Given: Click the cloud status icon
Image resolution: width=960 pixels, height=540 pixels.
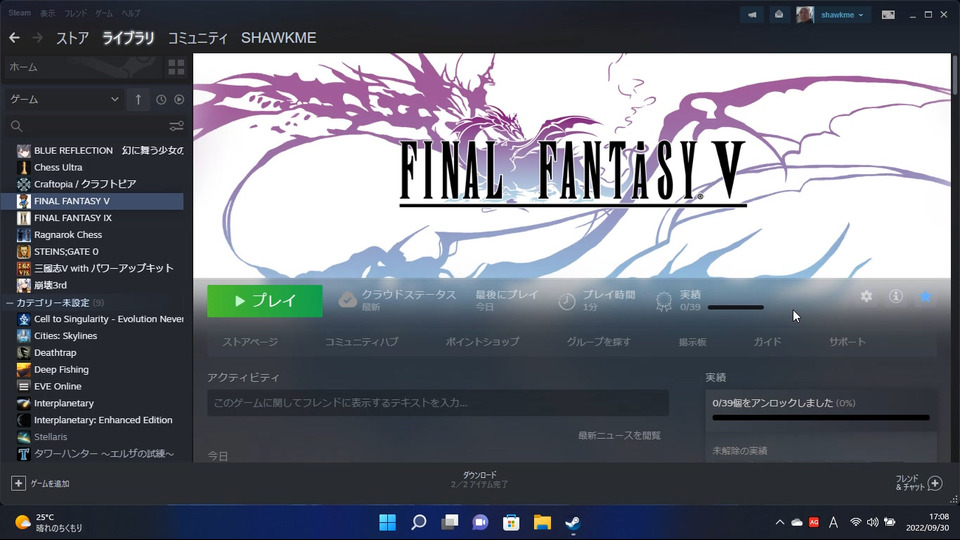Looking at the screenshot, I should [347, 300].
